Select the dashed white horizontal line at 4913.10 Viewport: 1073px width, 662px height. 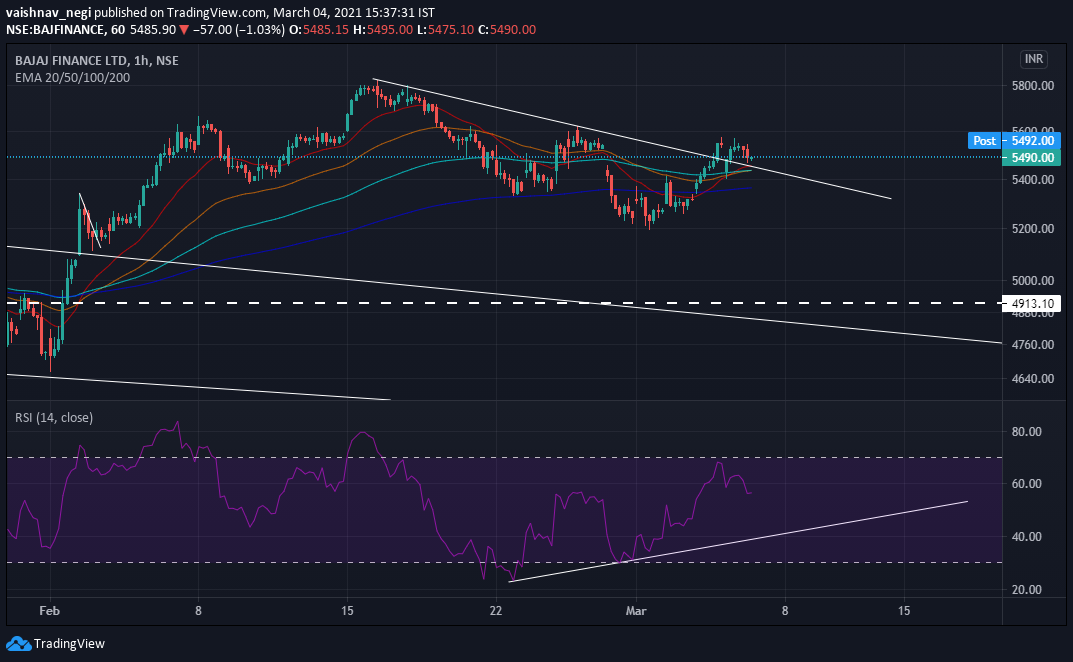click(x=504, y=303)
